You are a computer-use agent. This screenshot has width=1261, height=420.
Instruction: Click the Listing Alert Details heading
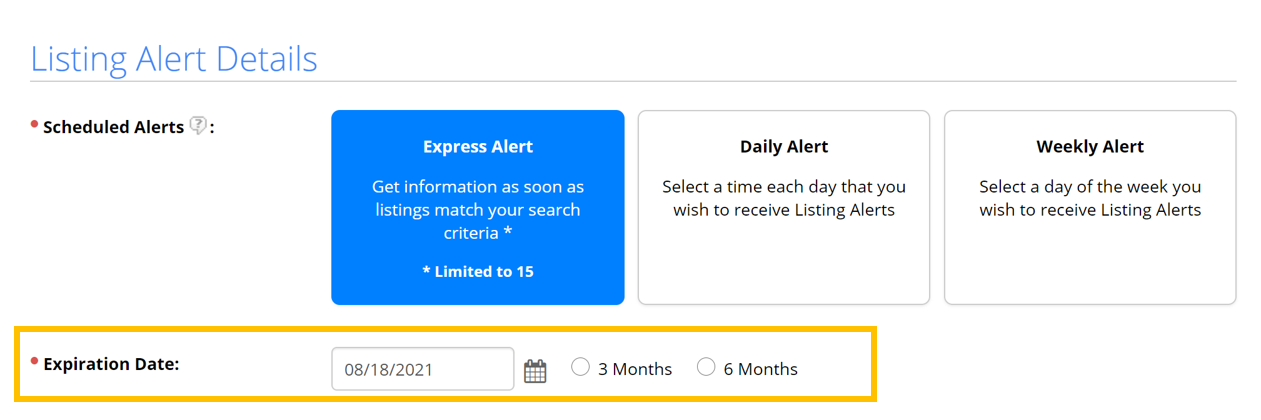coord(174,59)
